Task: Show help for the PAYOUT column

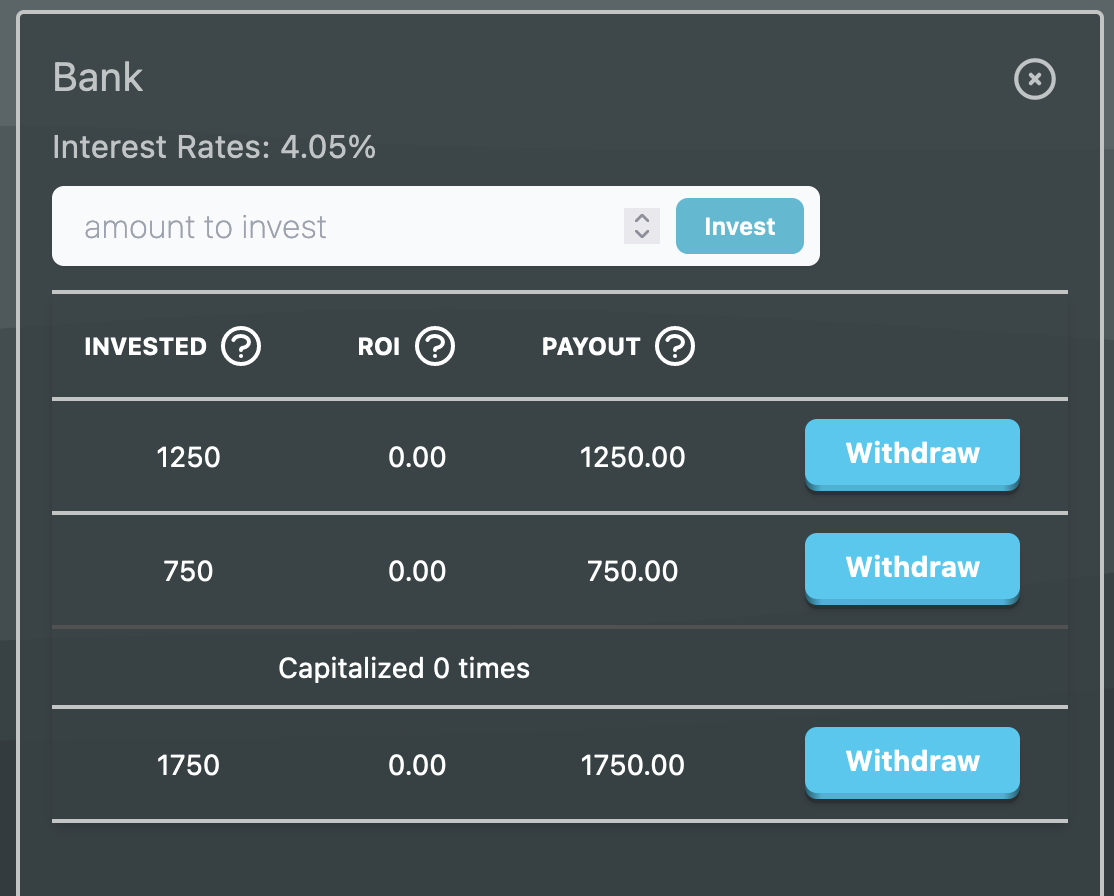Action: (x=675, y=347)
